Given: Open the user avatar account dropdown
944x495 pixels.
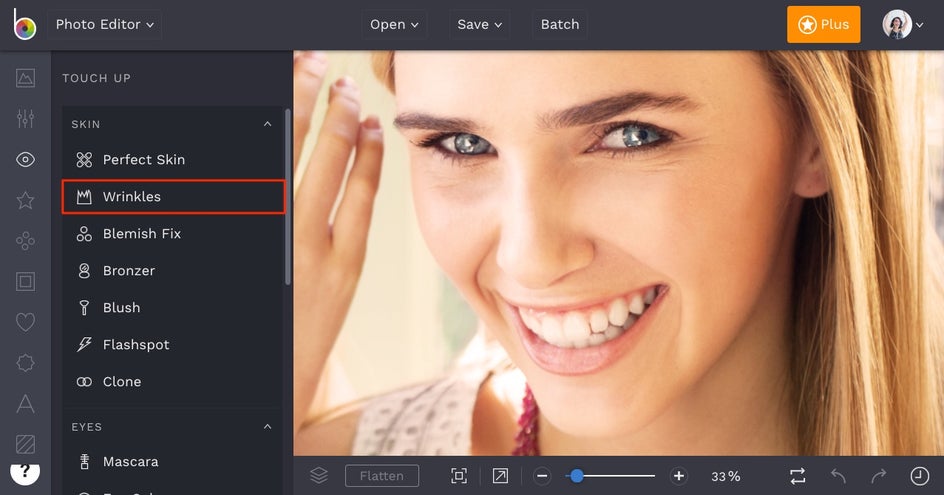Looking at the screenshot, I should [902, 25].
